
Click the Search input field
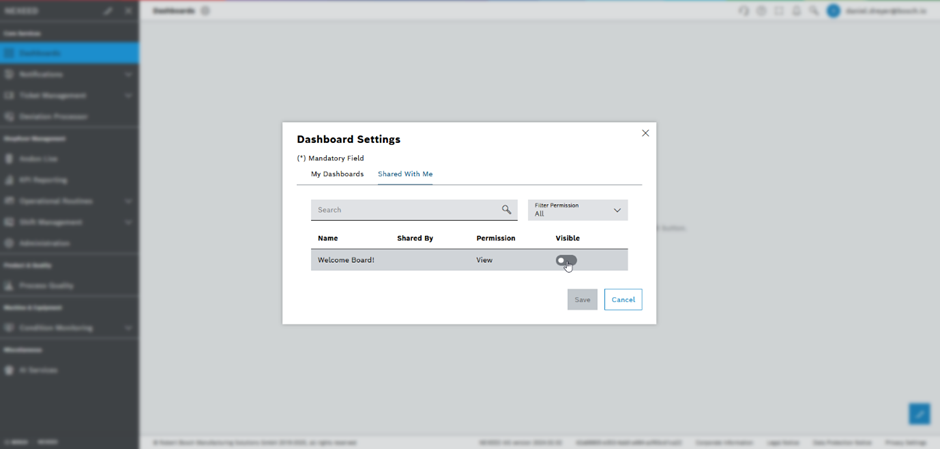[x=414, y=210]
